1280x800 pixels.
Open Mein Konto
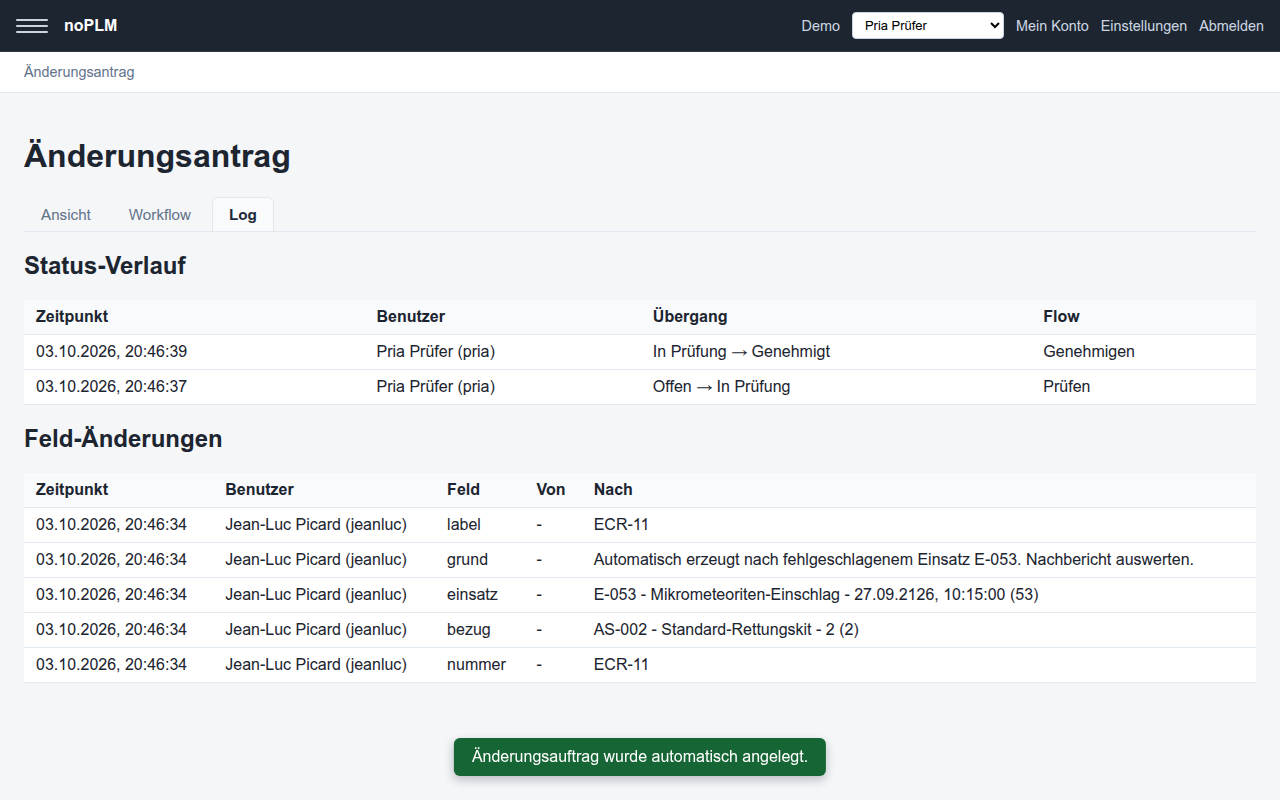(x=1052, y=26)
